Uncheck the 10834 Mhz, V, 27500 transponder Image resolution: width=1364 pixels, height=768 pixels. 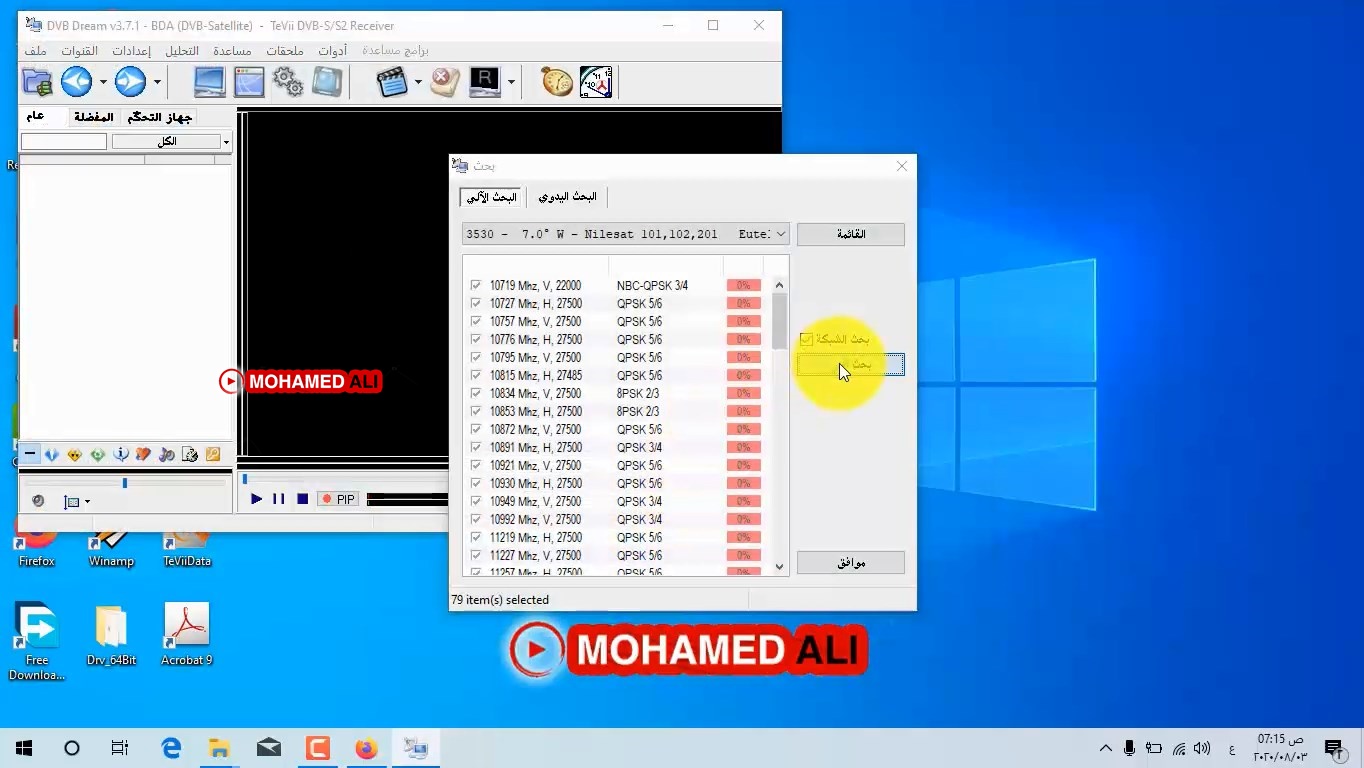pos(476,394)
